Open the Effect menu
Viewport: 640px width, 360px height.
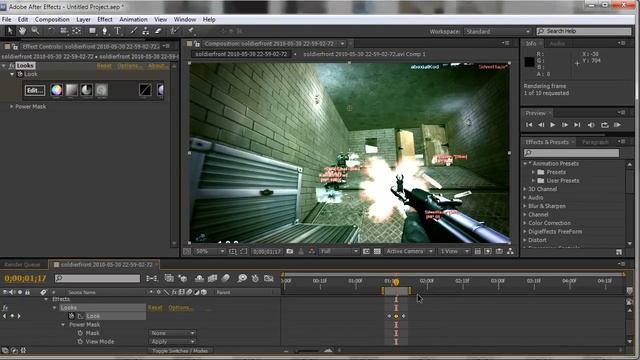coord(104,19)
